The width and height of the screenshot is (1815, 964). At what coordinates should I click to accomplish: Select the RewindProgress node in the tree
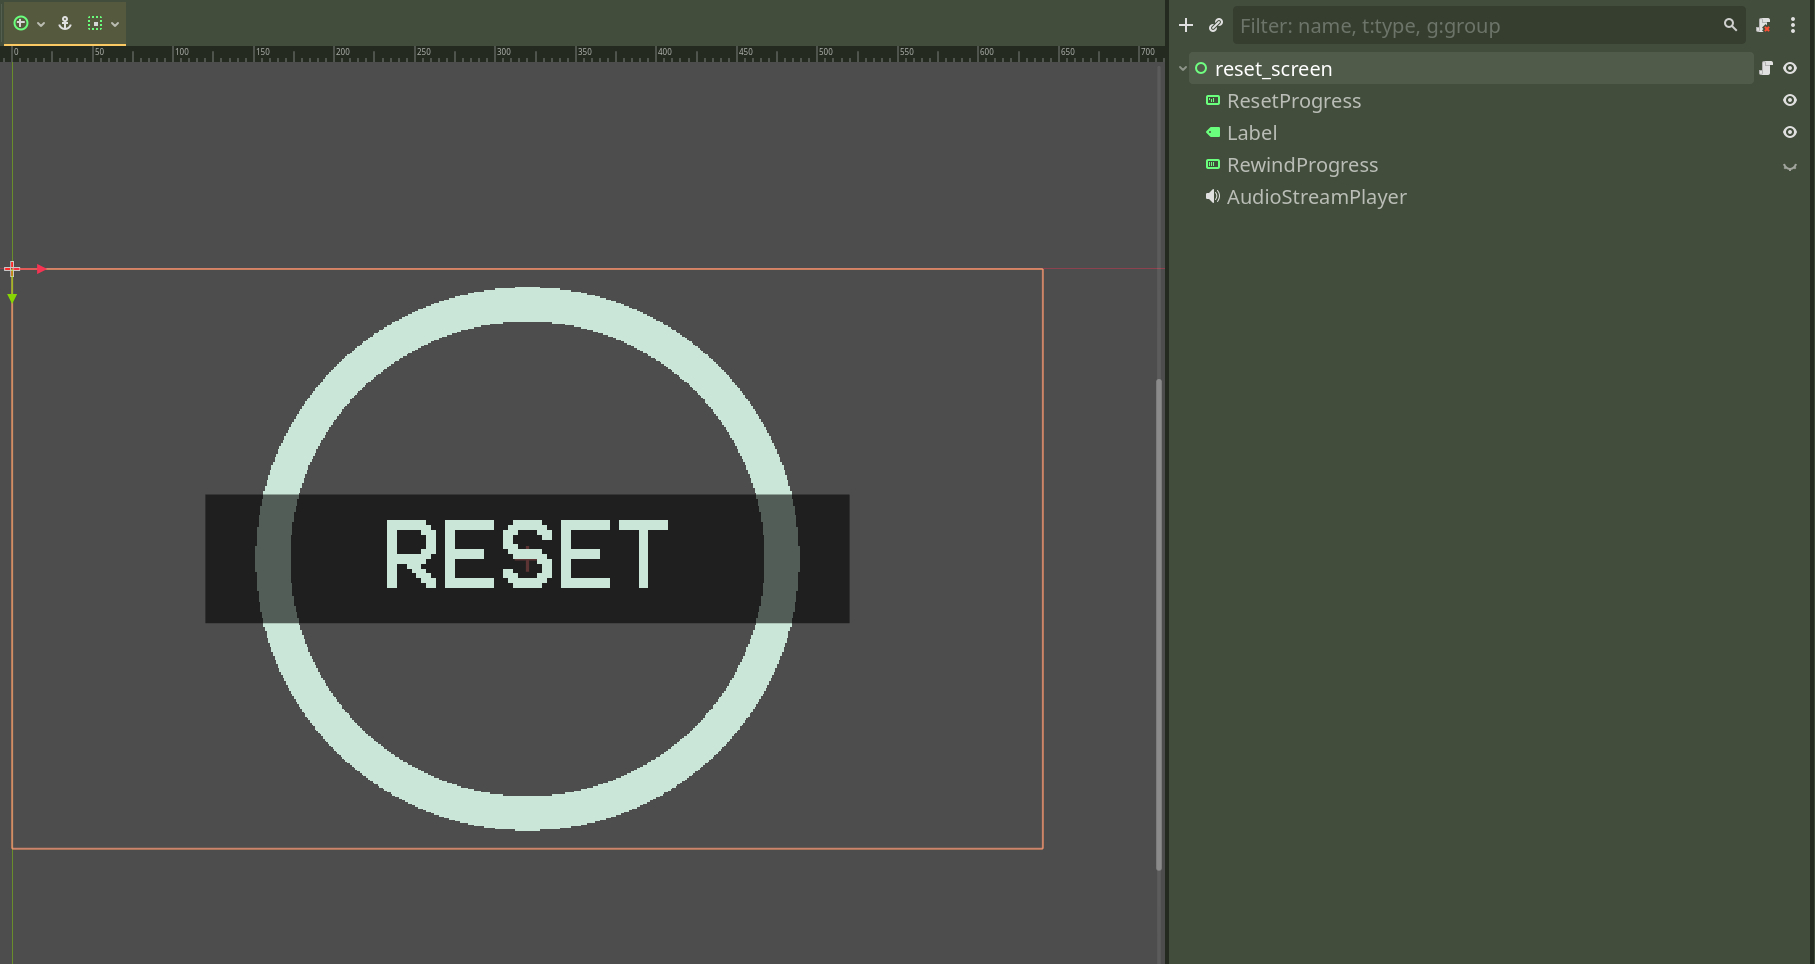(x=1302, y=165)
